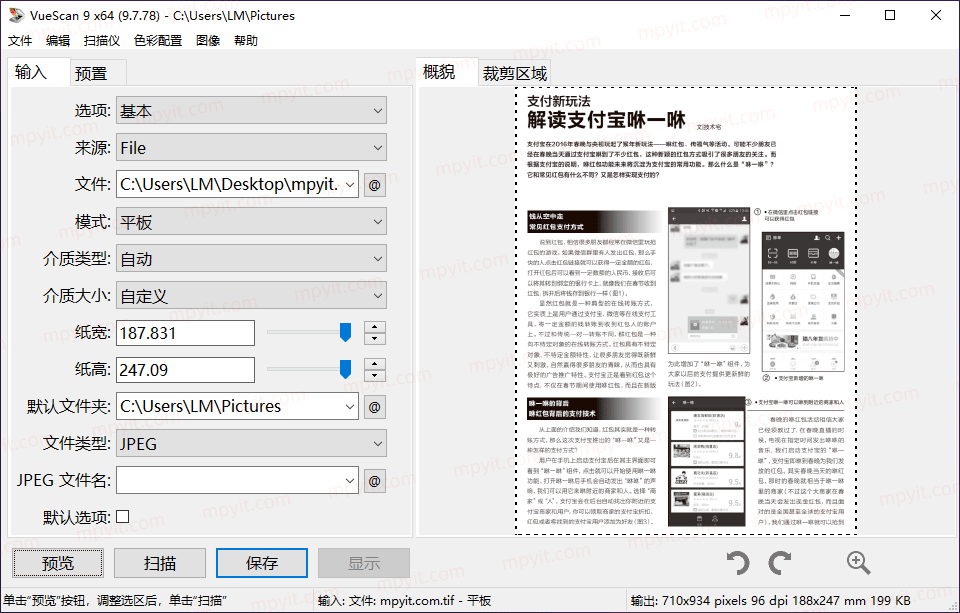Screen dimensions: 960x613
Task: Open the 图像 menu
Action: pos(207,40)
